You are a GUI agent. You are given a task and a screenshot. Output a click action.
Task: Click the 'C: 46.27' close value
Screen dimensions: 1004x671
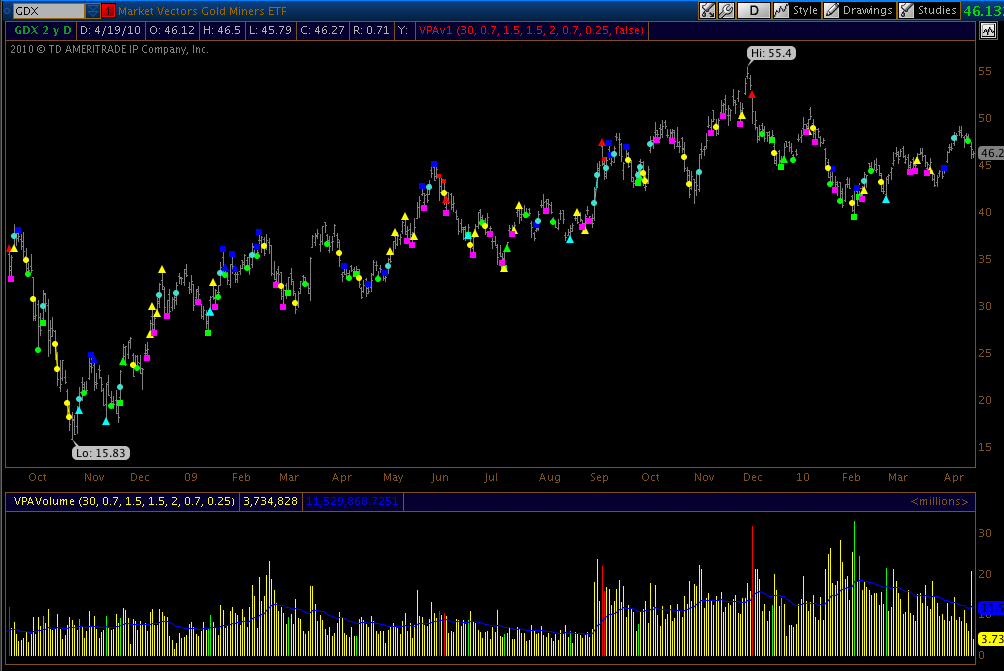pyautogui.click(x=323, y=30)
